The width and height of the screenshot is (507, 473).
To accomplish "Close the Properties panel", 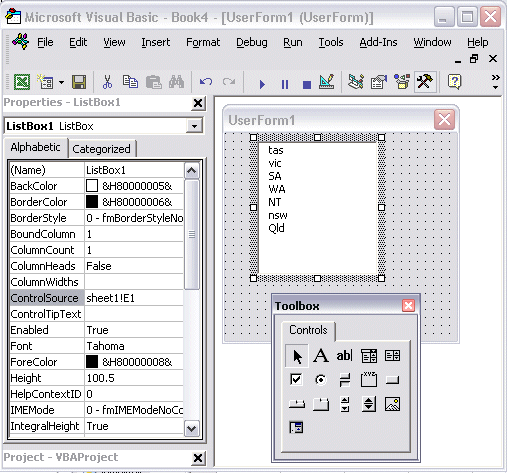I will [198, 103].
